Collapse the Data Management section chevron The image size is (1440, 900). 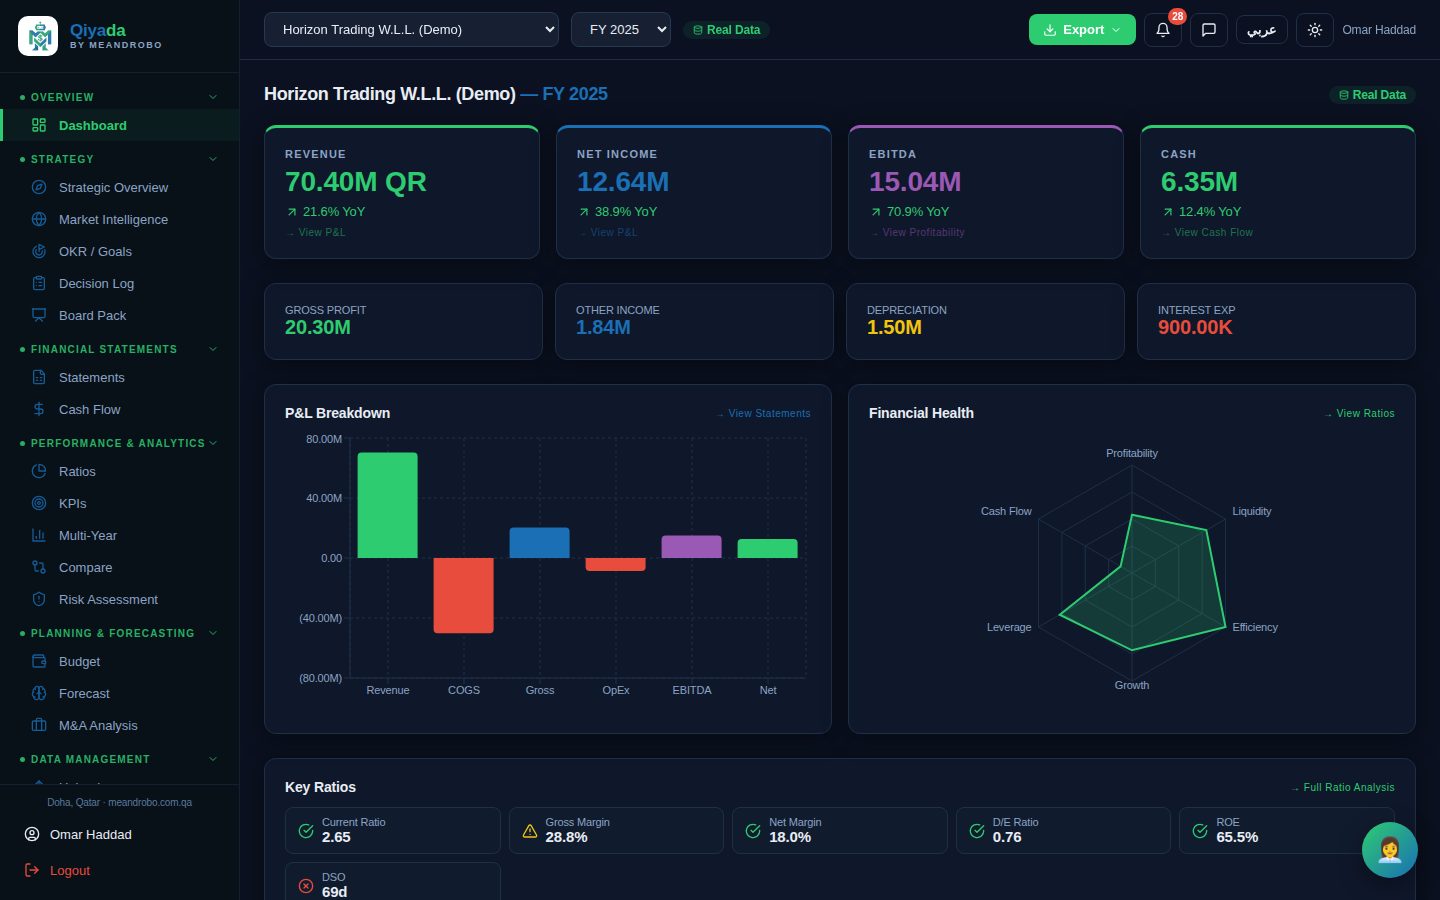pyautogui.click(x=212, y=759)
